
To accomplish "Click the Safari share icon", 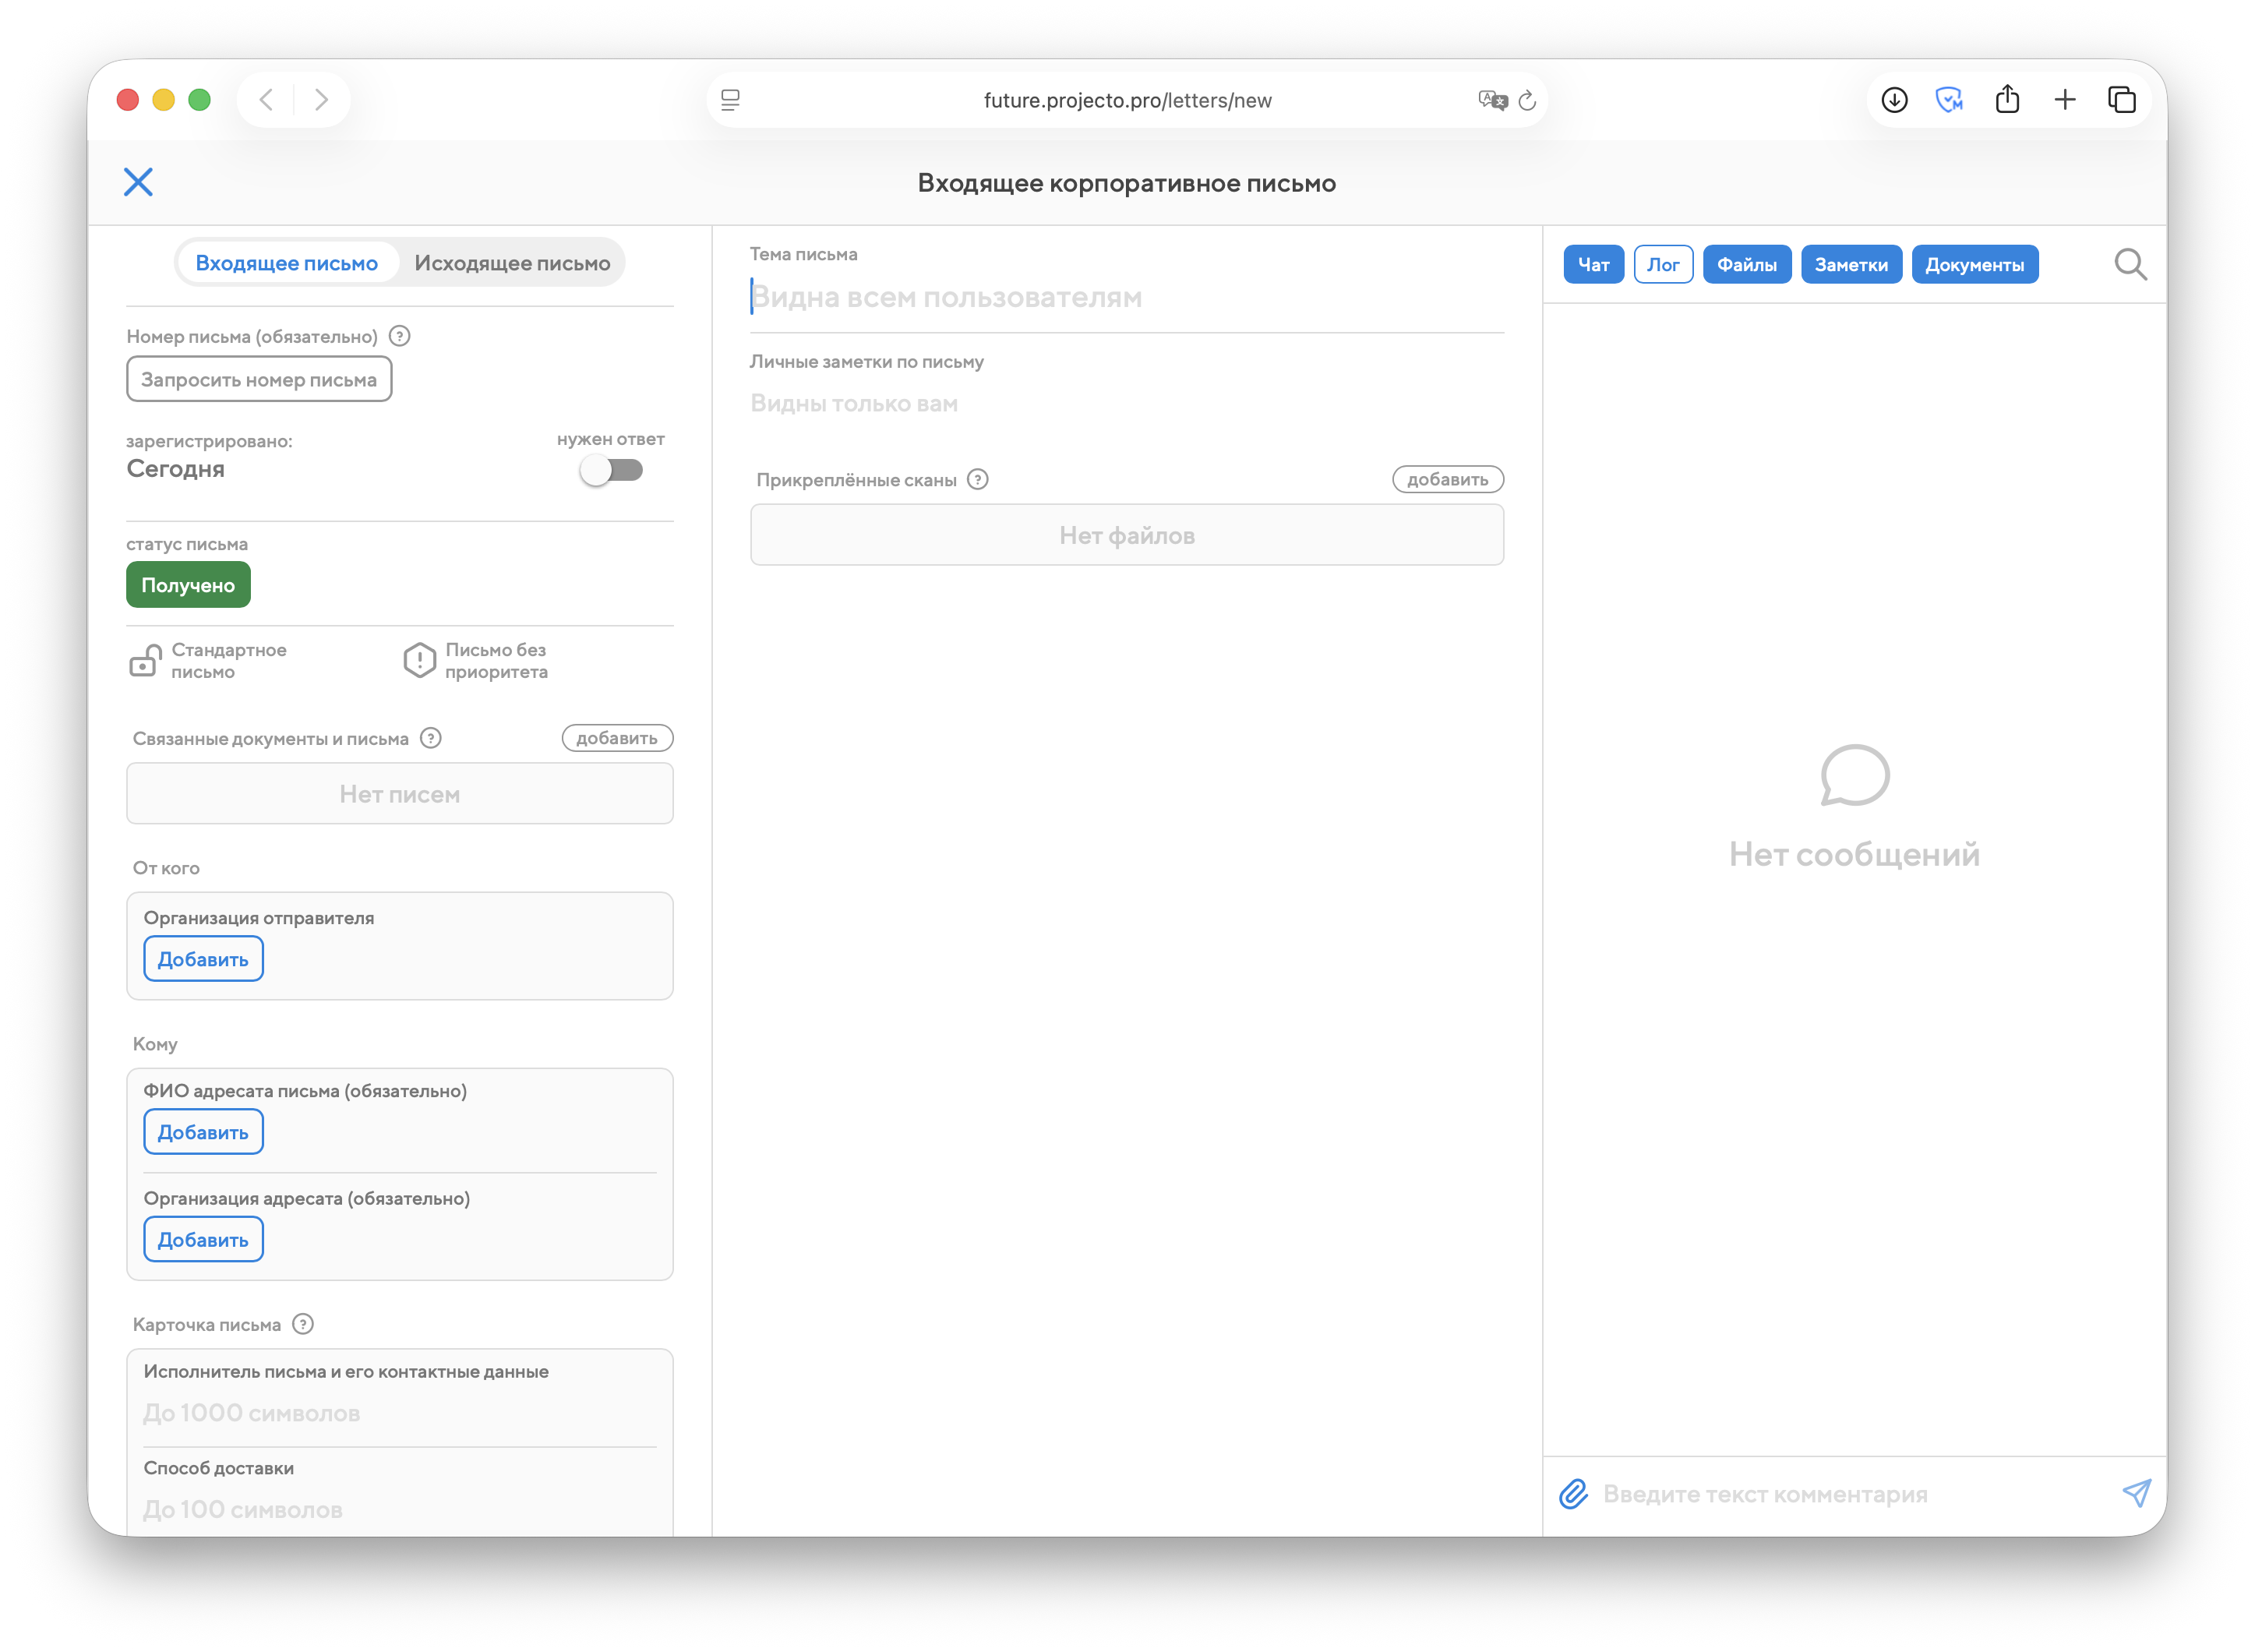I will [x=2007, y=100].
